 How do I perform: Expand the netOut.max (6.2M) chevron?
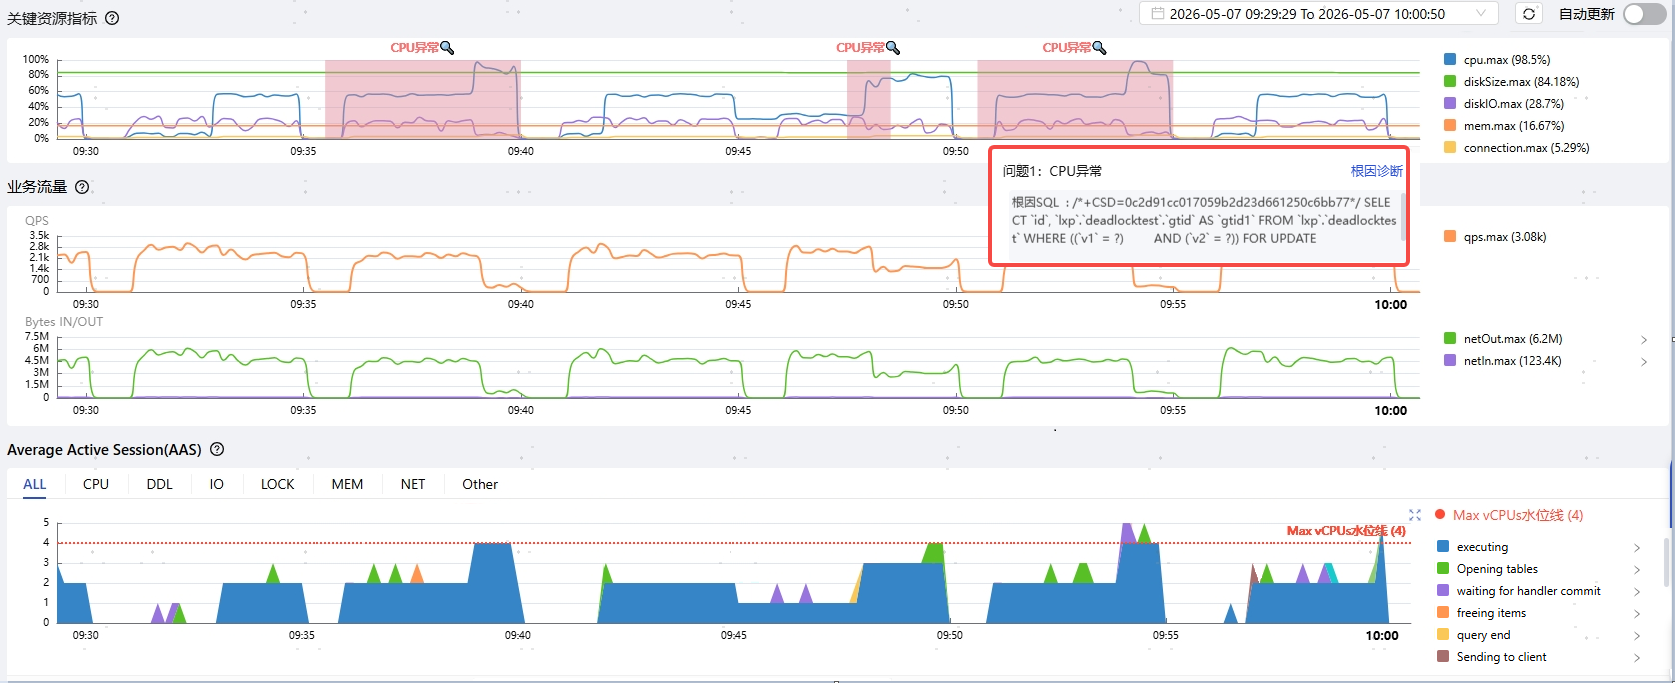(1644, 340)
